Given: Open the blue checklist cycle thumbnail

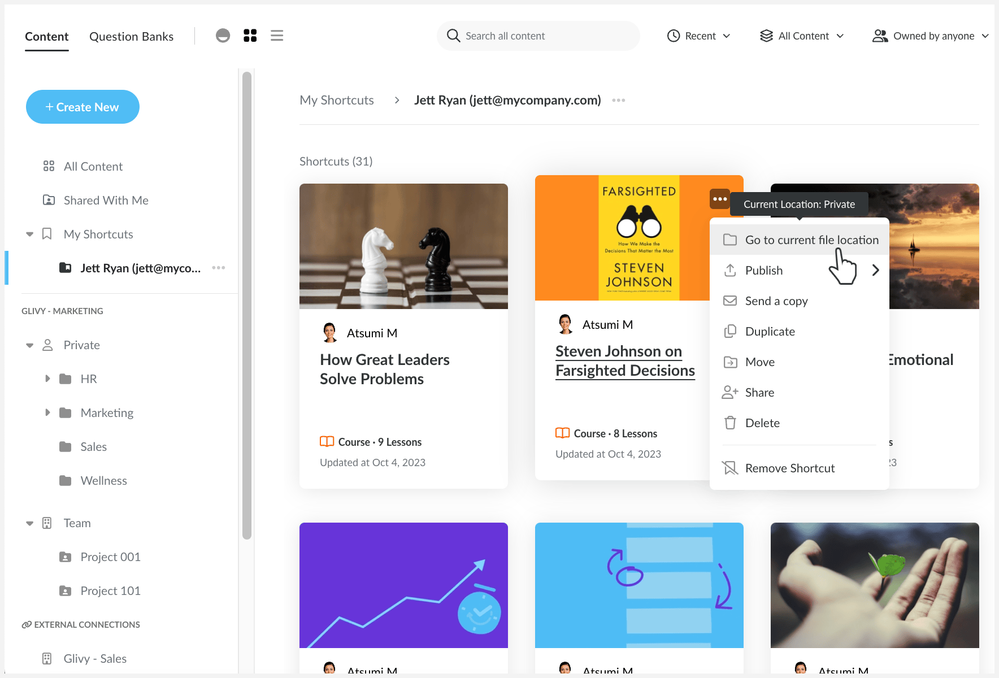Looking at the screenshot, I should (639, 586).
